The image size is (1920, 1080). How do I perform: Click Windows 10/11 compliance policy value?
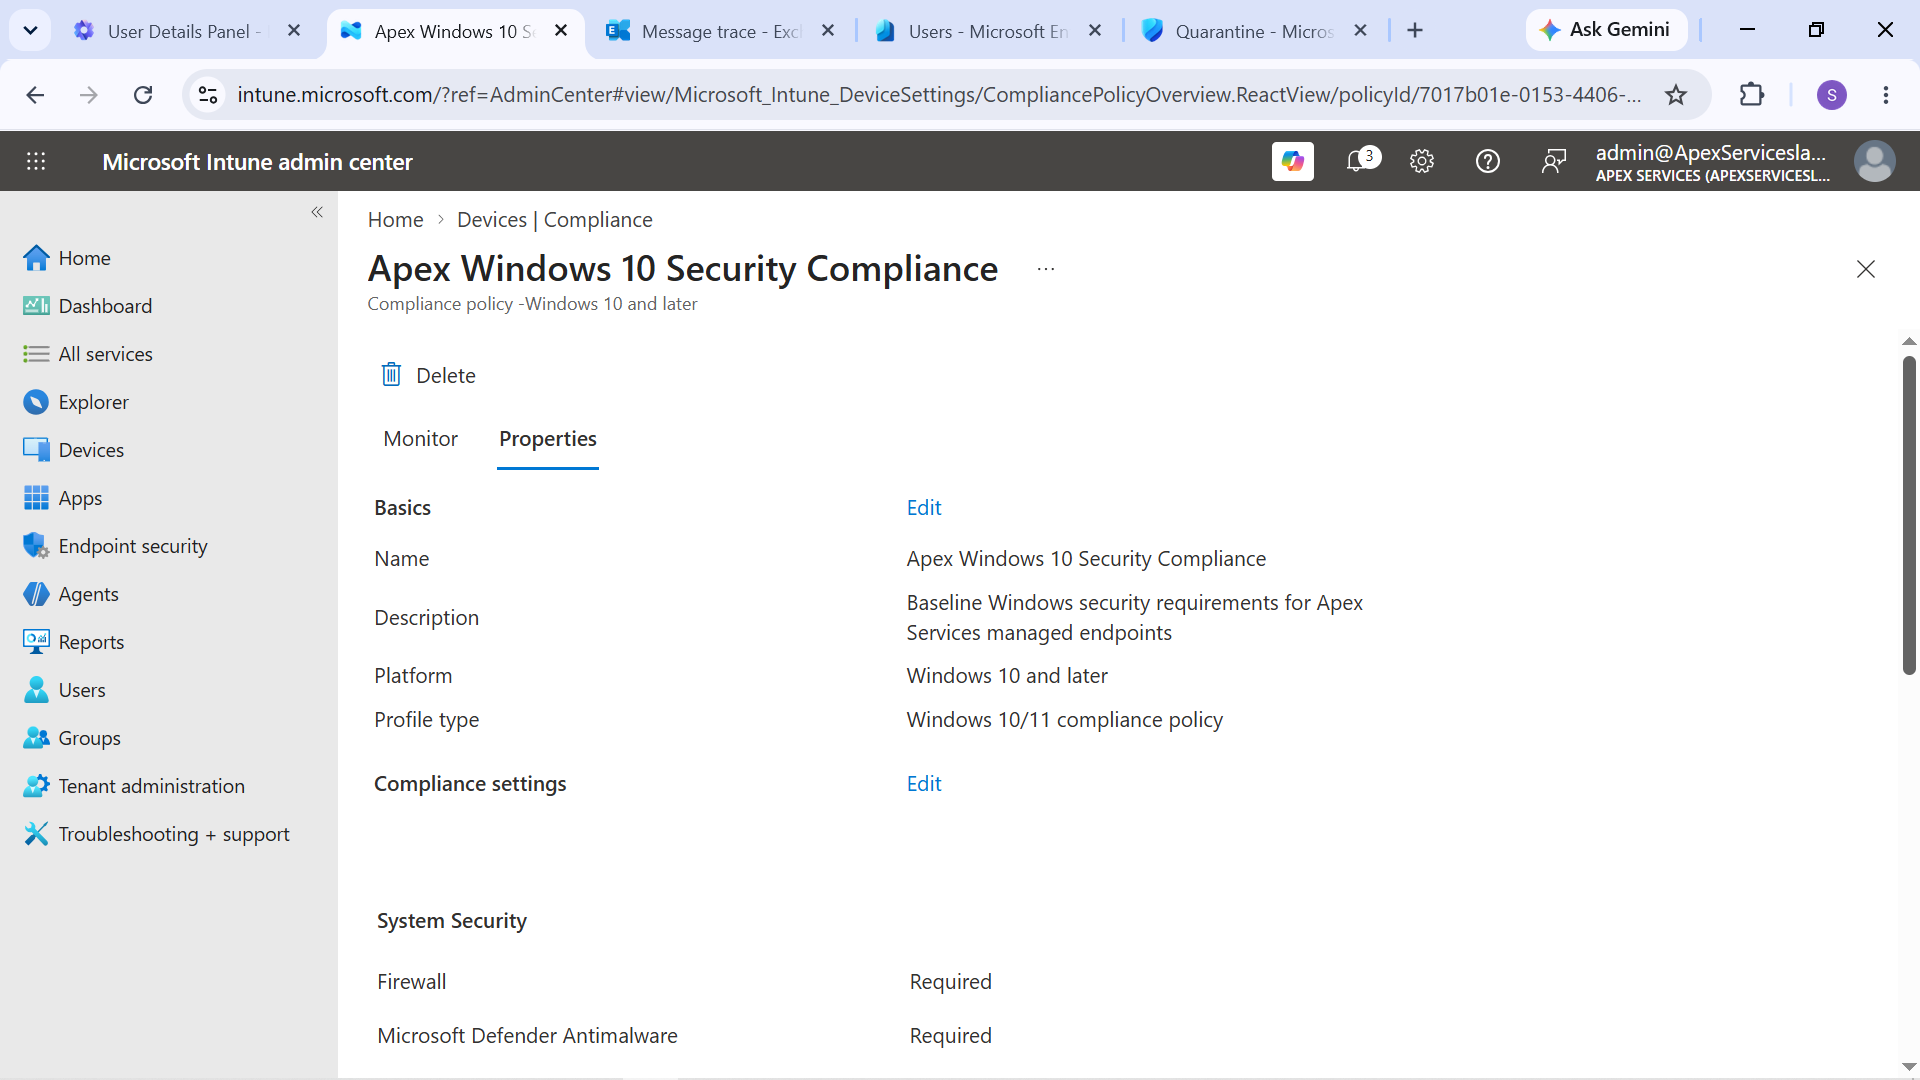coord(1064,720)
